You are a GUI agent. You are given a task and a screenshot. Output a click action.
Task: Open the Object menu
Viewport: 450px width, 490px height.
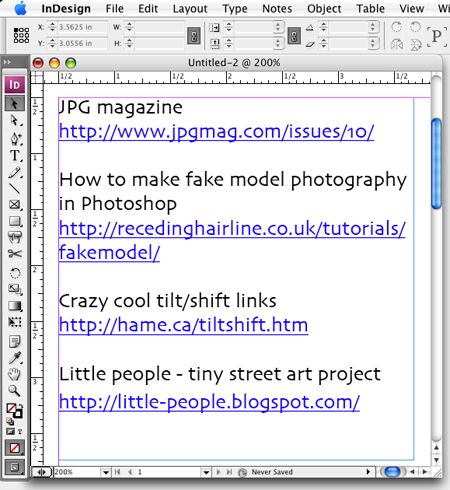point(324,8)
